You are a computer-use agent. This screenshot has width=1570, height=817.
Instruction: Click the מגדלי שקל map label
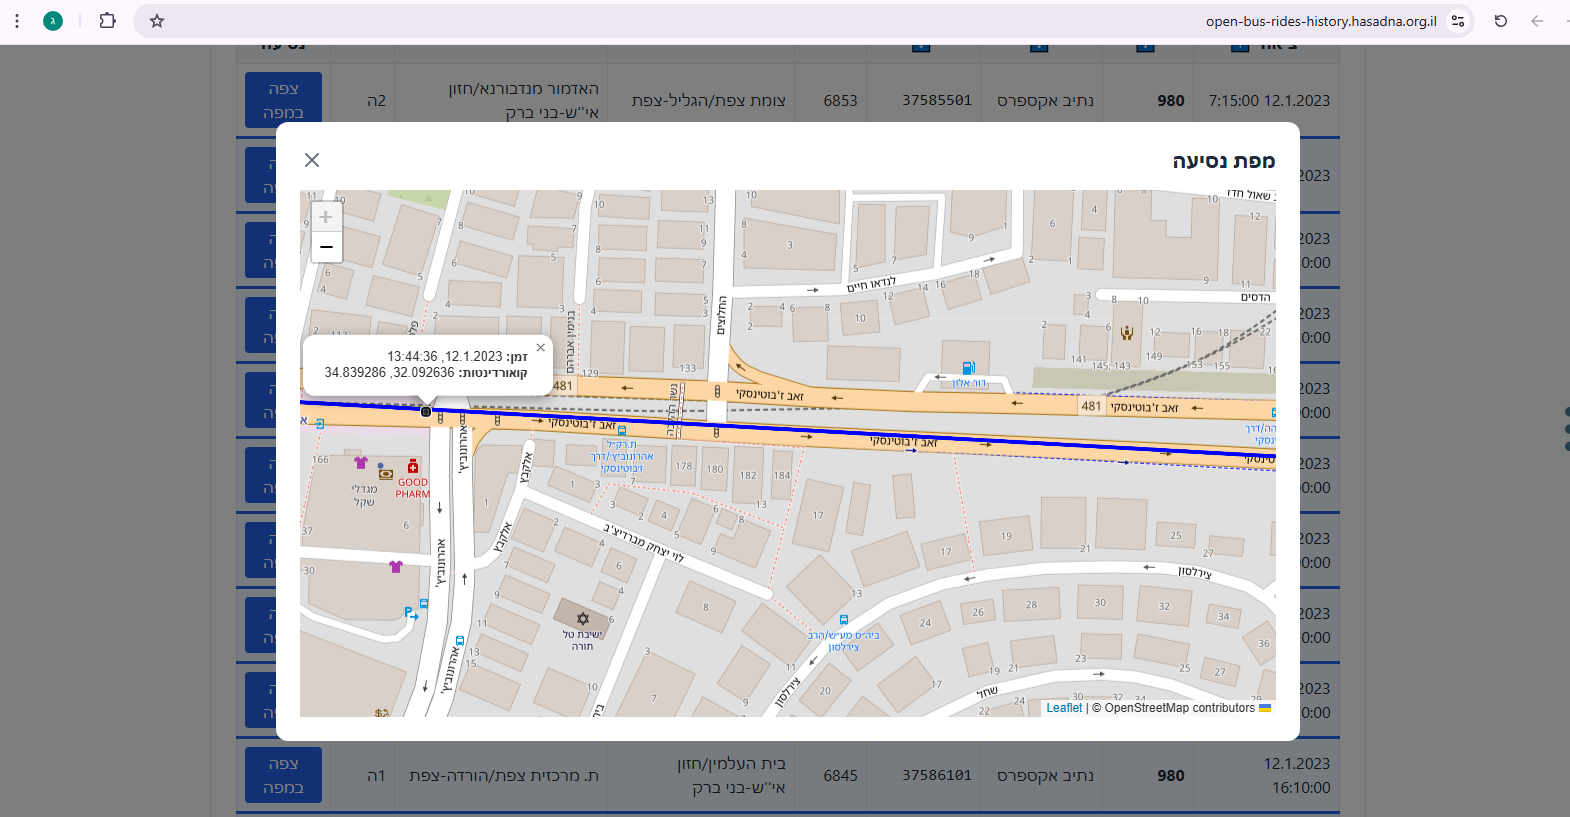(364, 495)
